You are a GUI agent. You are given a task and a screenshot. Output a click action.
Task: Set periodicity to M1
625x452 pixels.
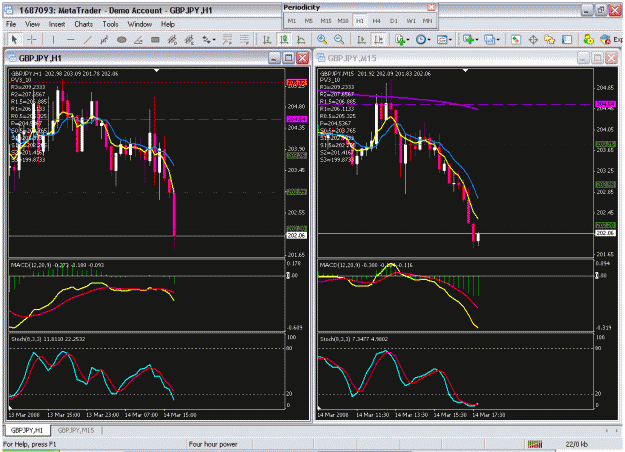pyautogui.click(x=292, y=21)
